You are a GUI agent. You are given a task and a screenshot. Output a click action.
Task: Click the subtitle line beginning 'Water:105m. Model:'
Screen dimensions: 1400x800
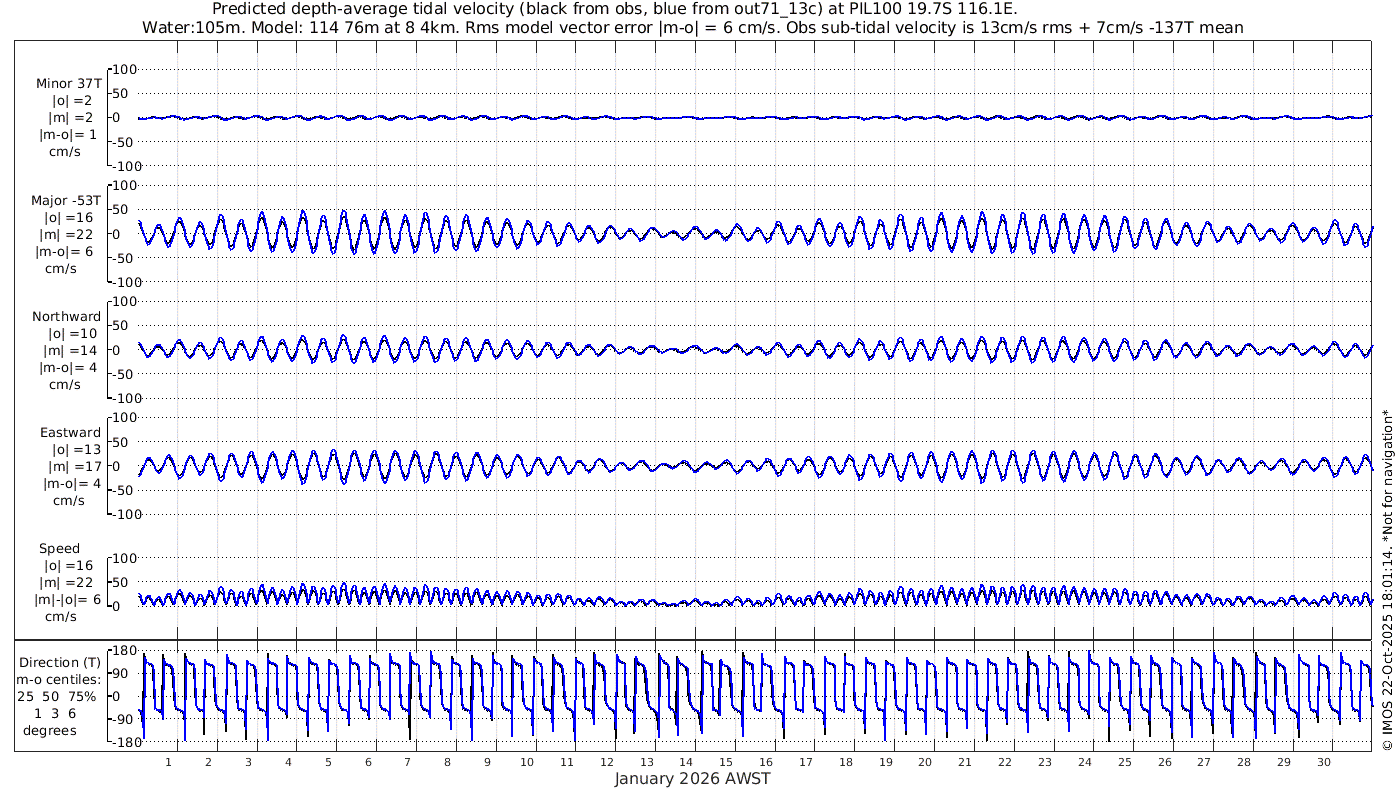coord(691,27)
